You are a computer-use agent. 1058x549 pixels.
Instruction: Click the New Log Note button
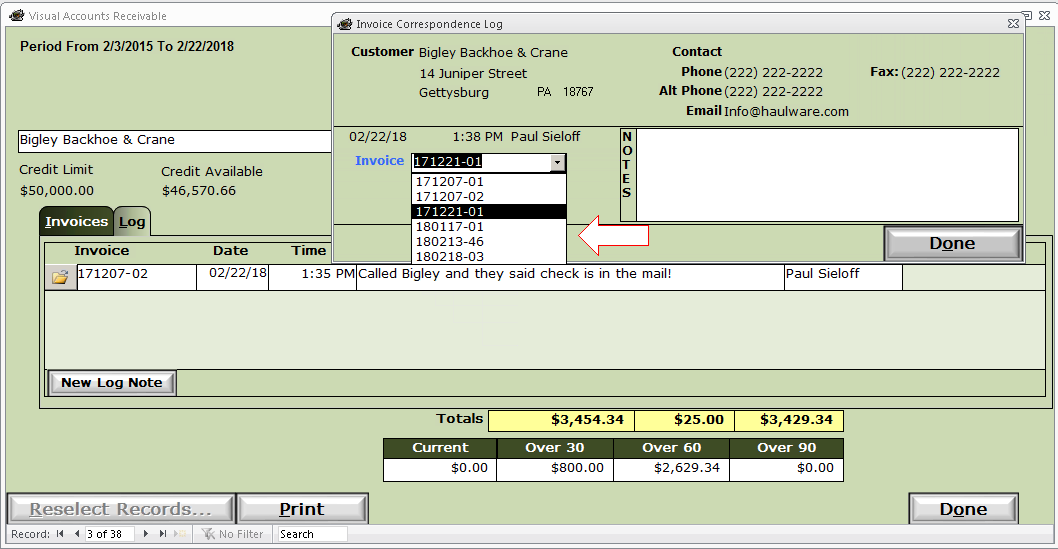(112, 382)
